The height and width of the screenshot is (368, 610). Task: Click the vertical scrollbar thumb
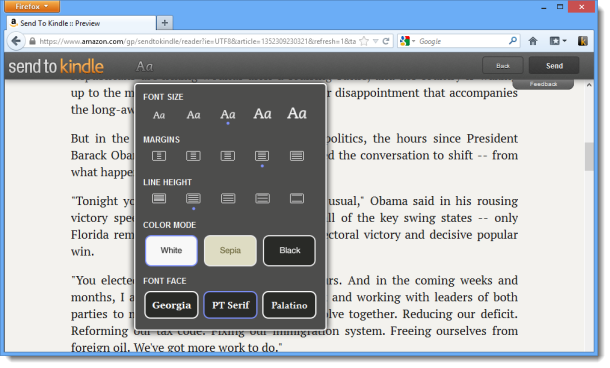[589, 156]
